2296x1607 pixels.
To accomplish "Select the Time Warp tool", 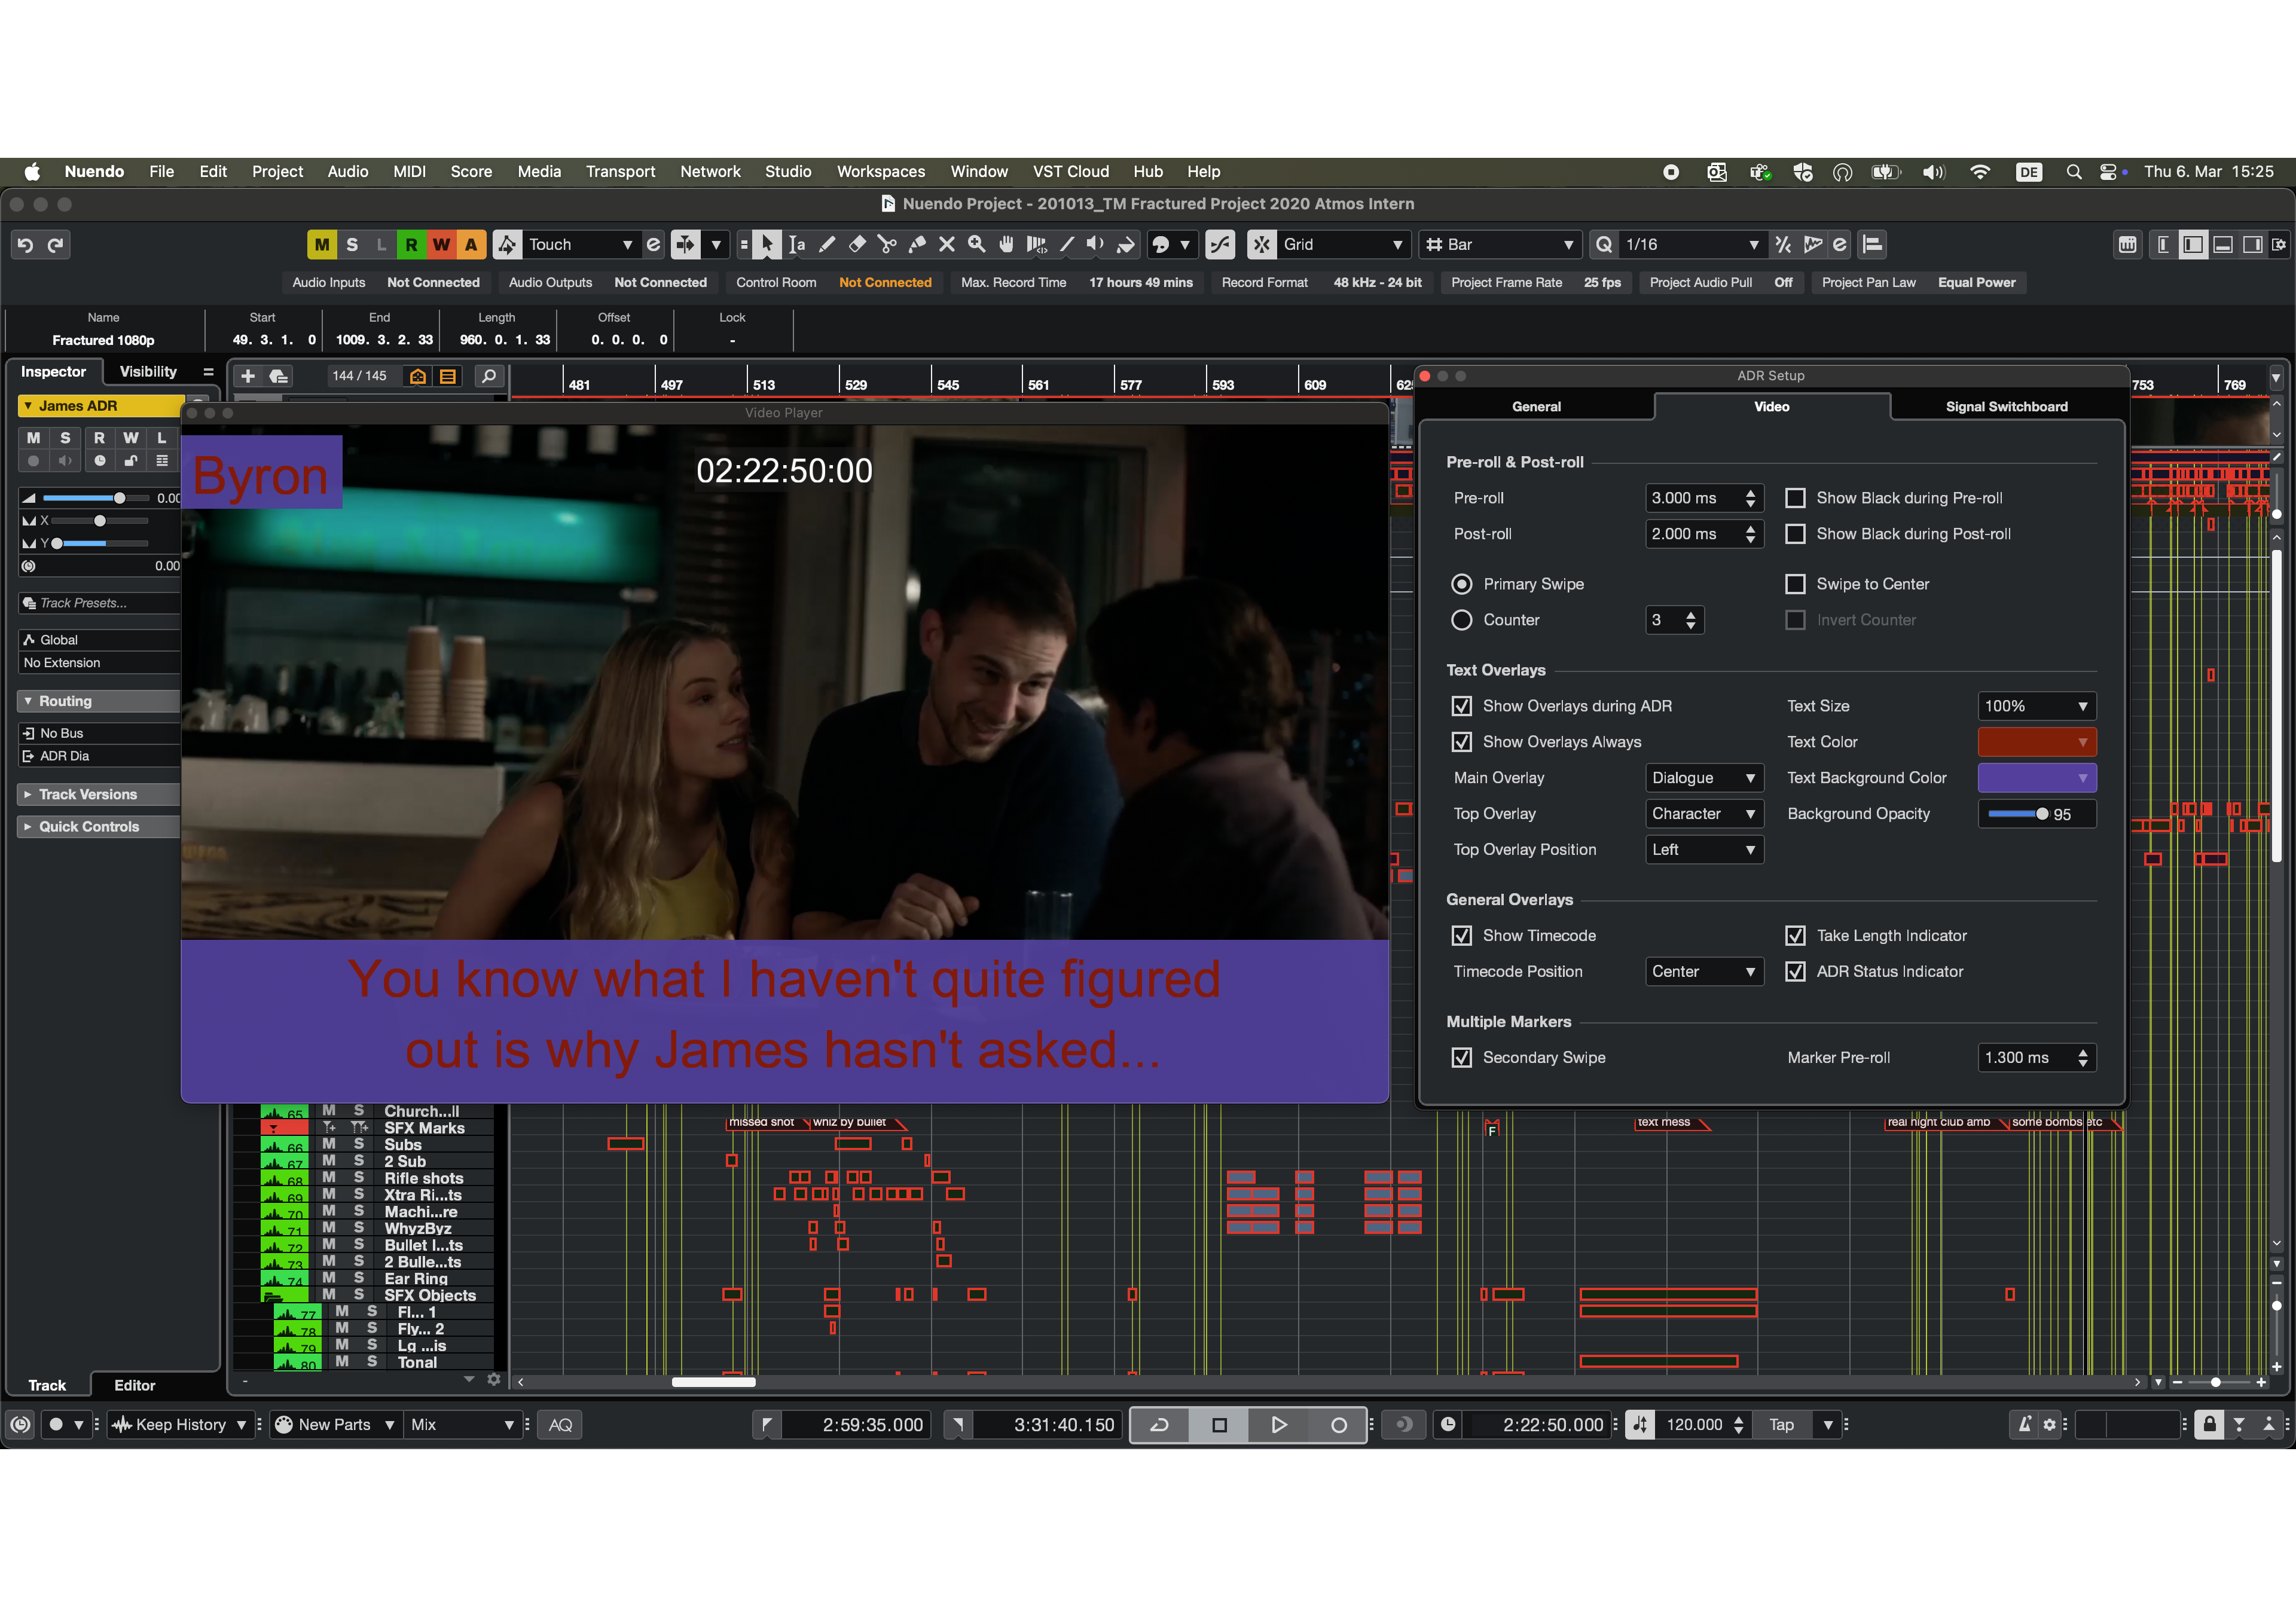I will coord(1037,244).
